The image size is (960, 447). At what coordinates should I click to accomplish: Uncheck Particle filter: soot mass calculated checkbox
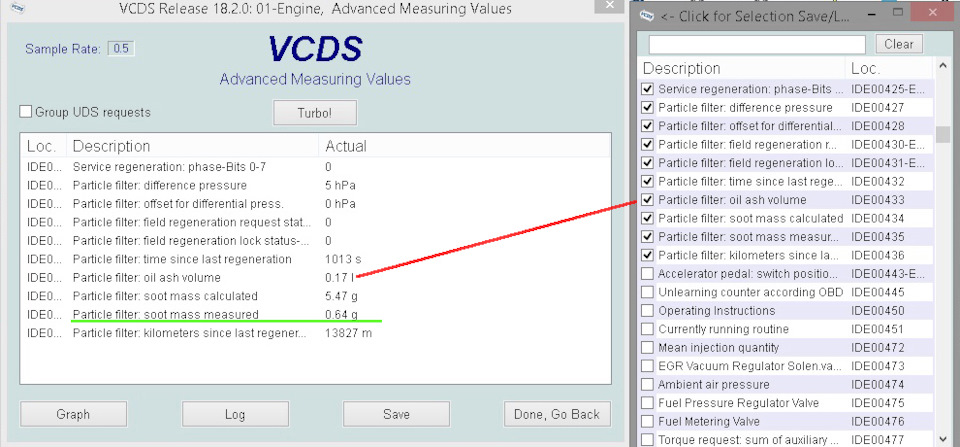(x=647, y=218)
